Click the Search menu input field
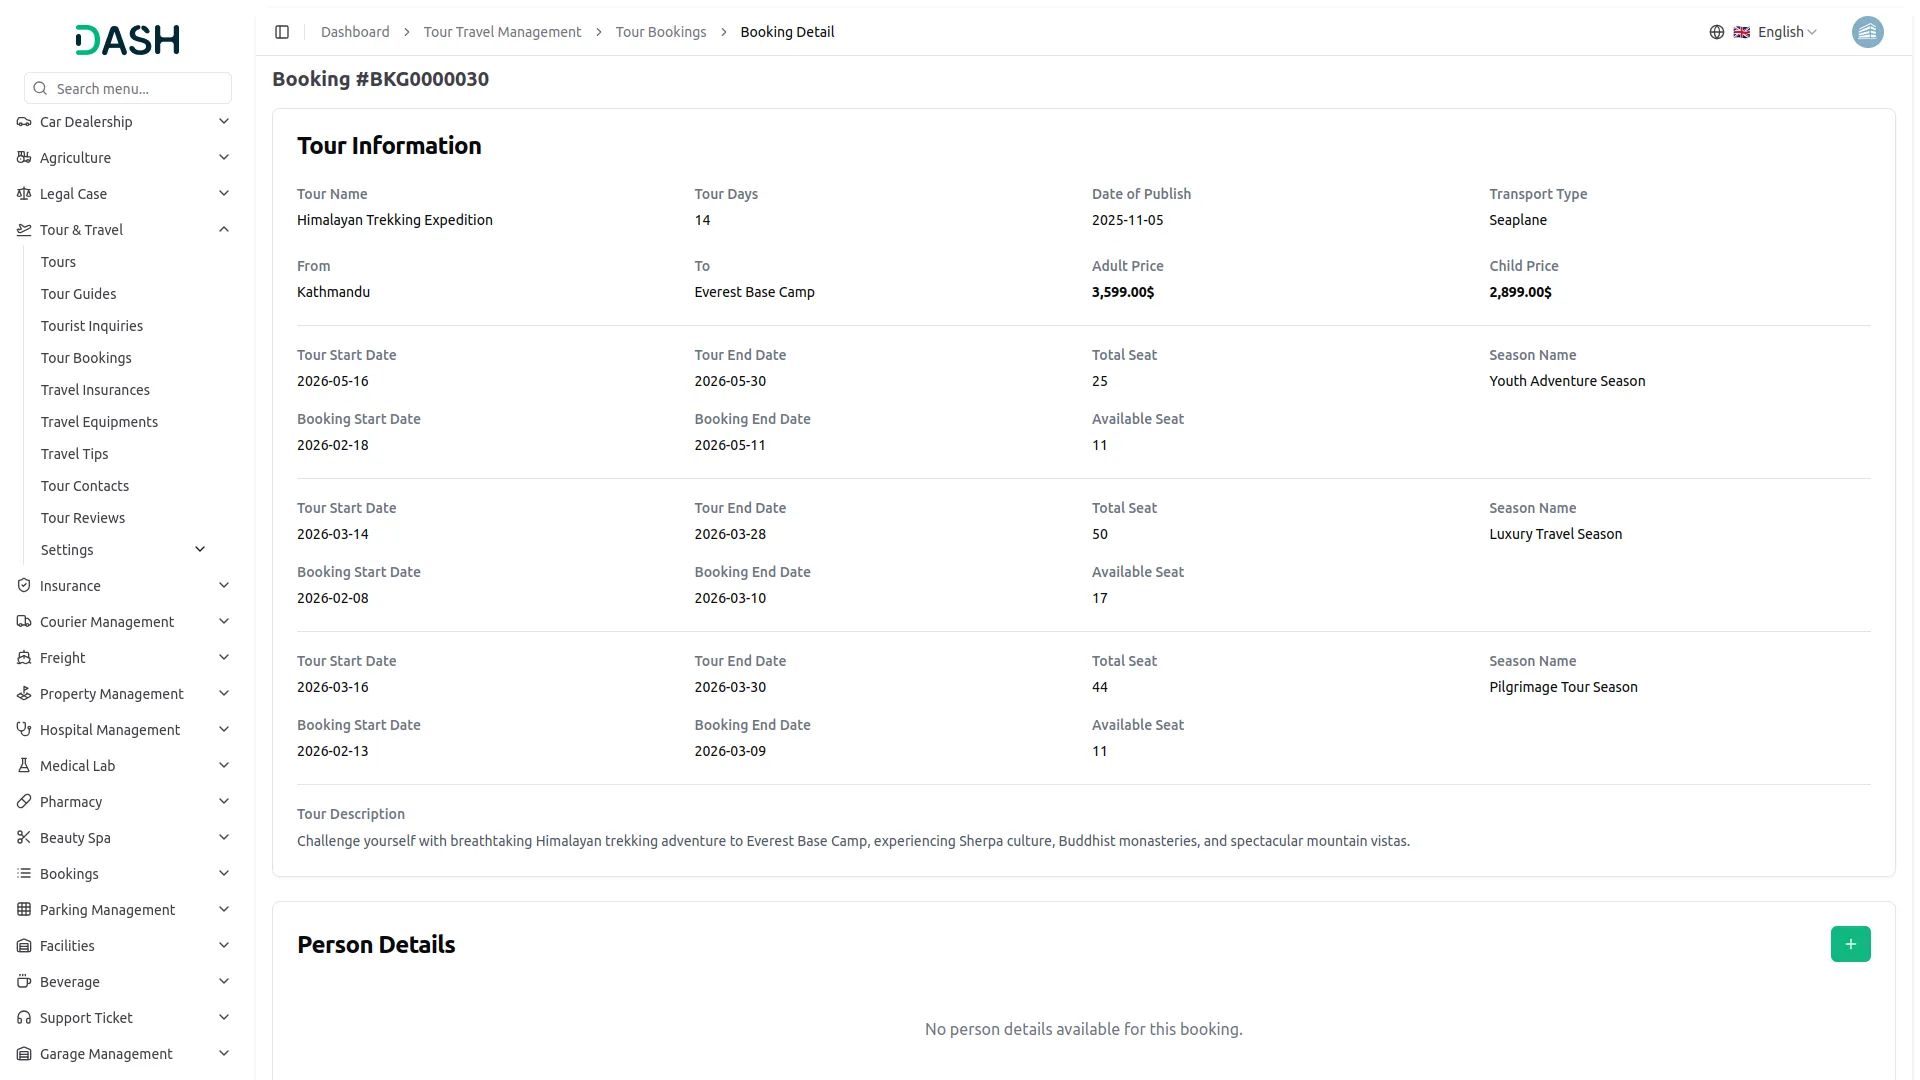This screenshot has width=1920, height=1080. point(138,89)
